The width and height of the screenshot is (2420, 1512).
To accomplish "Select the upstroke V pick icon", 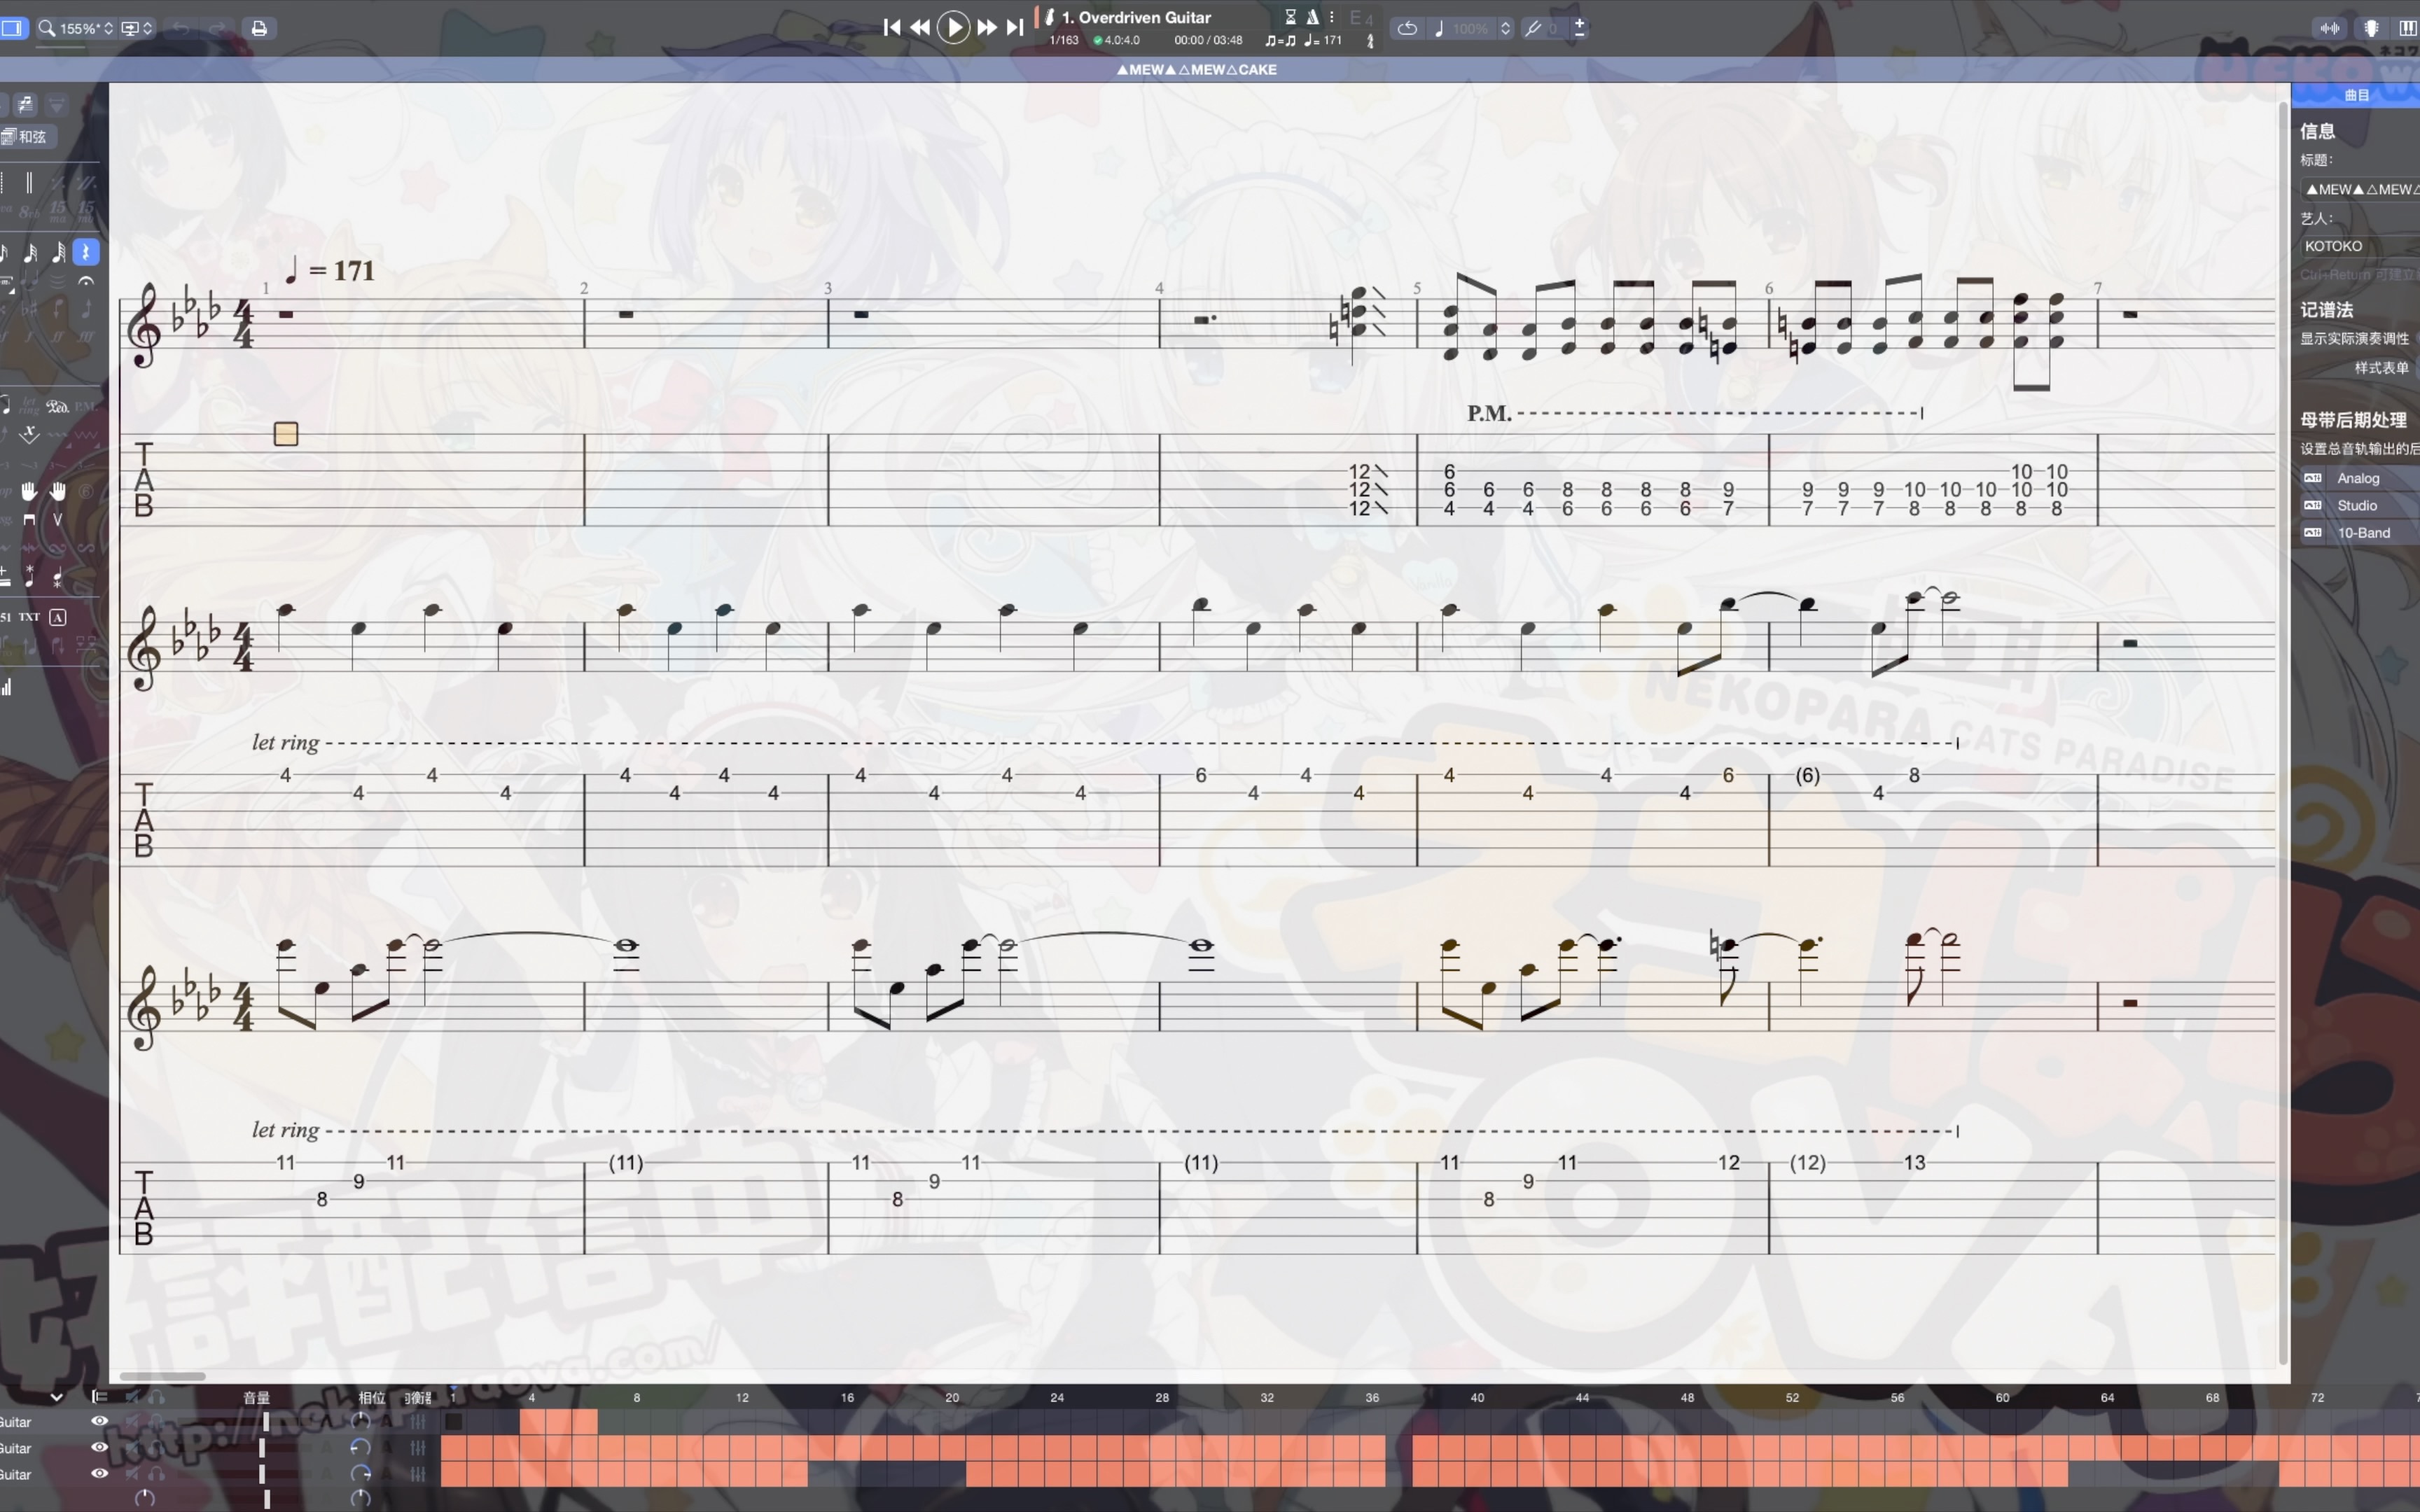I will [57, 520].
